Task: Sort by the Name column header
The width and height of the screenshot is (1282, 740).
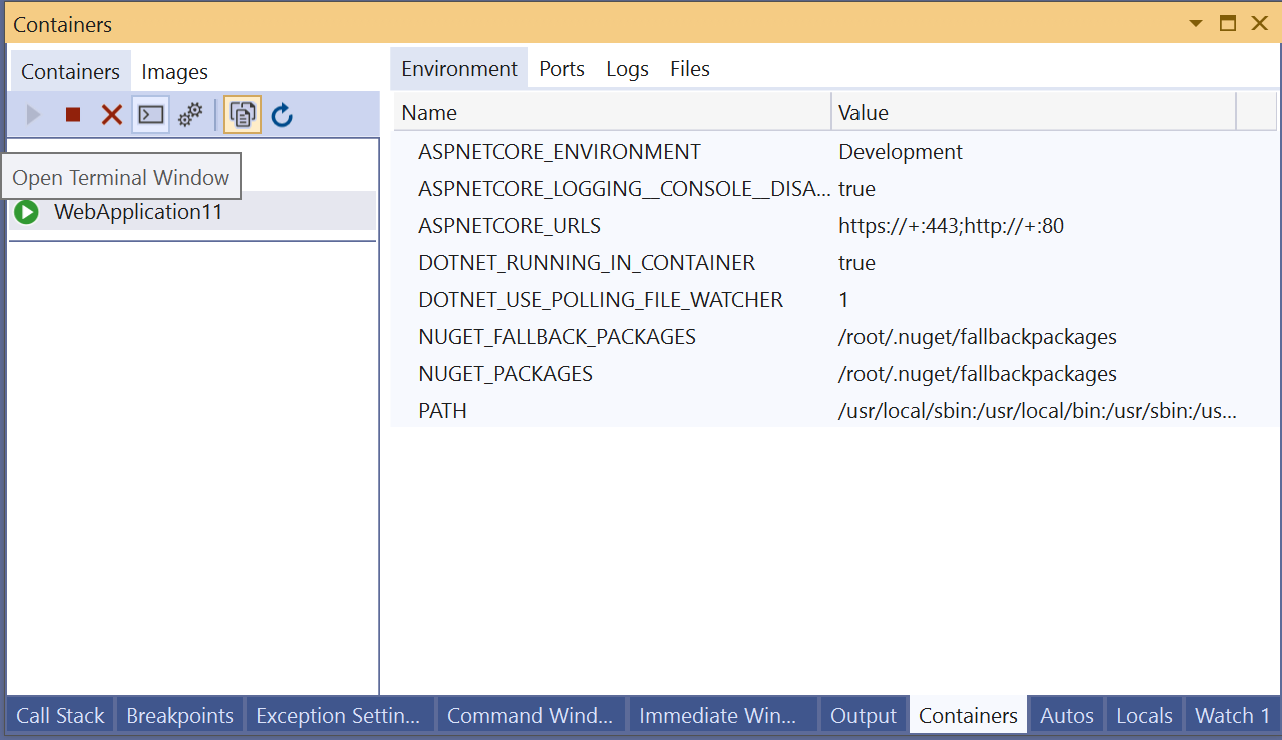Action: tap(428, 112)
